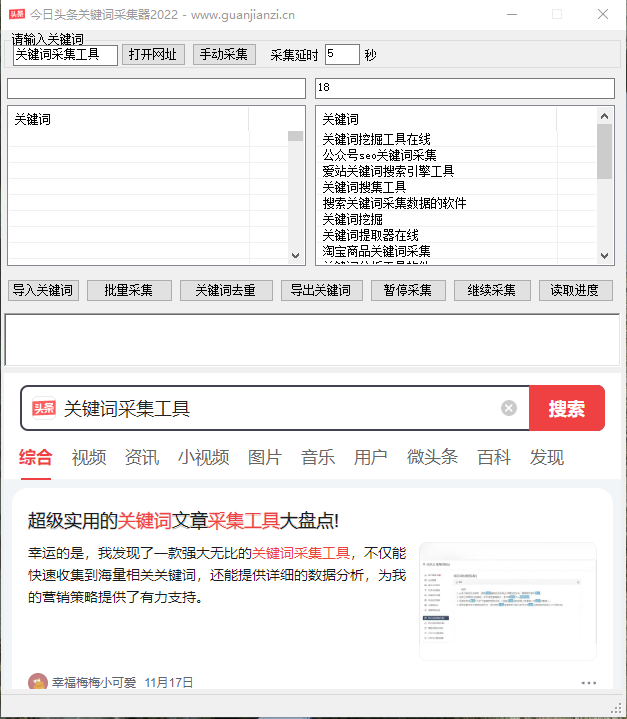
Task: Click the app icon in title bar
Action: tap(17, 14)
